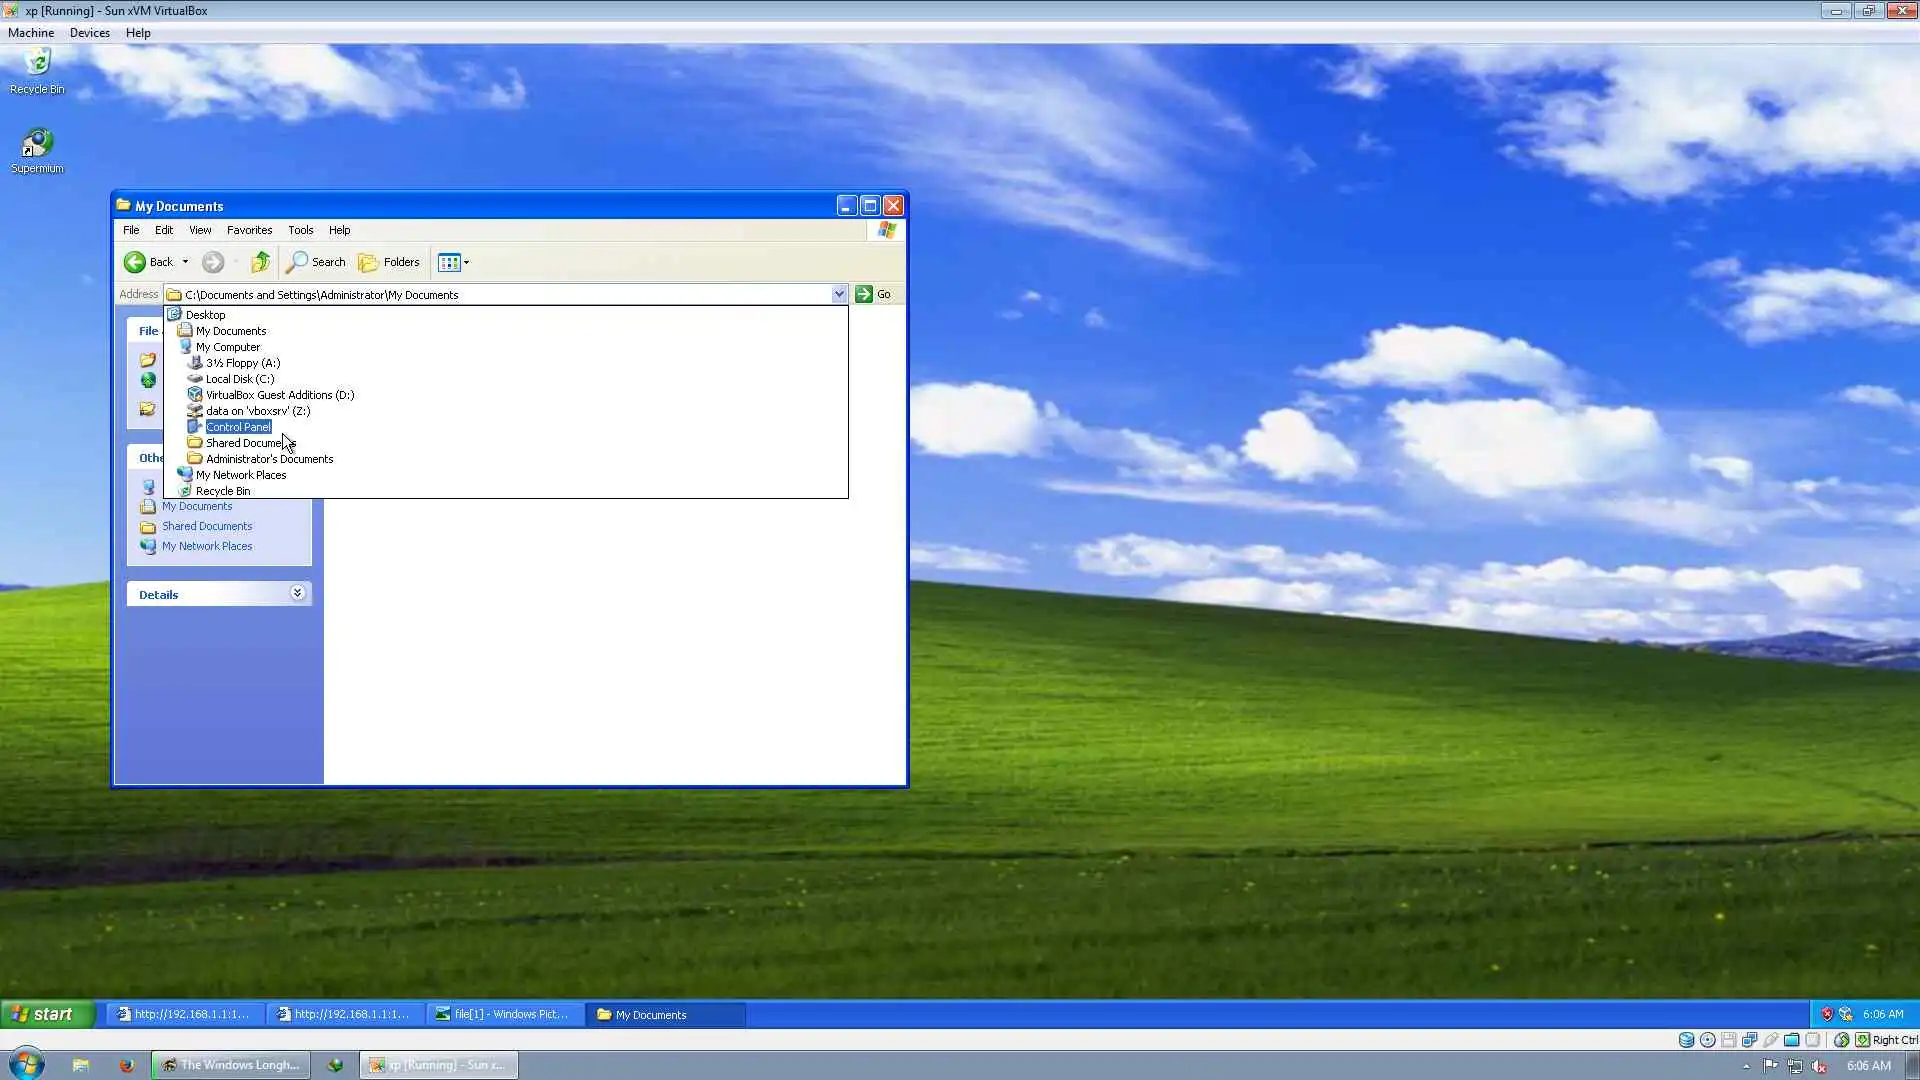Viewport: 1920px width, 1080px height.
Task: Open the My Network Places link in the side panel
Action: [x=207, y=546]
